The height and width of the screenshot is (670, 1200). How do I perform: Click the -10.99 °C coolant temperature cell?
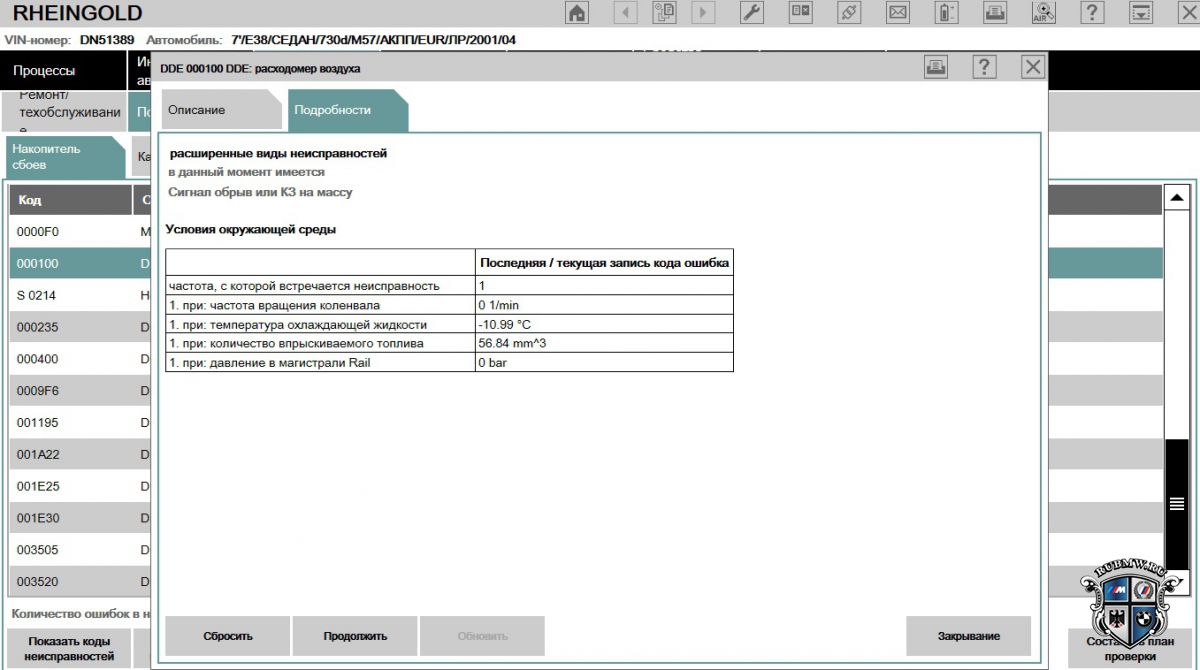point(604,325)
